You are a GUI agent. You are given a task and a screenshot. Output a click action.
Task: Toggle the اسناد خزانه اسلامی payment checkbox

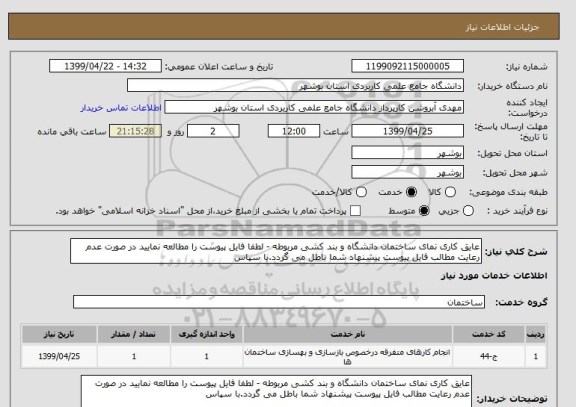[355, 211]
